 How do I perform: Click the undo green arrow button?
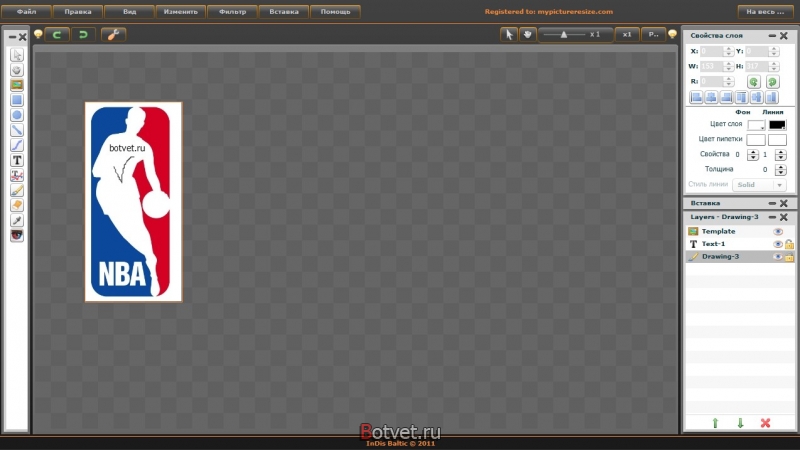coord(57,35)
